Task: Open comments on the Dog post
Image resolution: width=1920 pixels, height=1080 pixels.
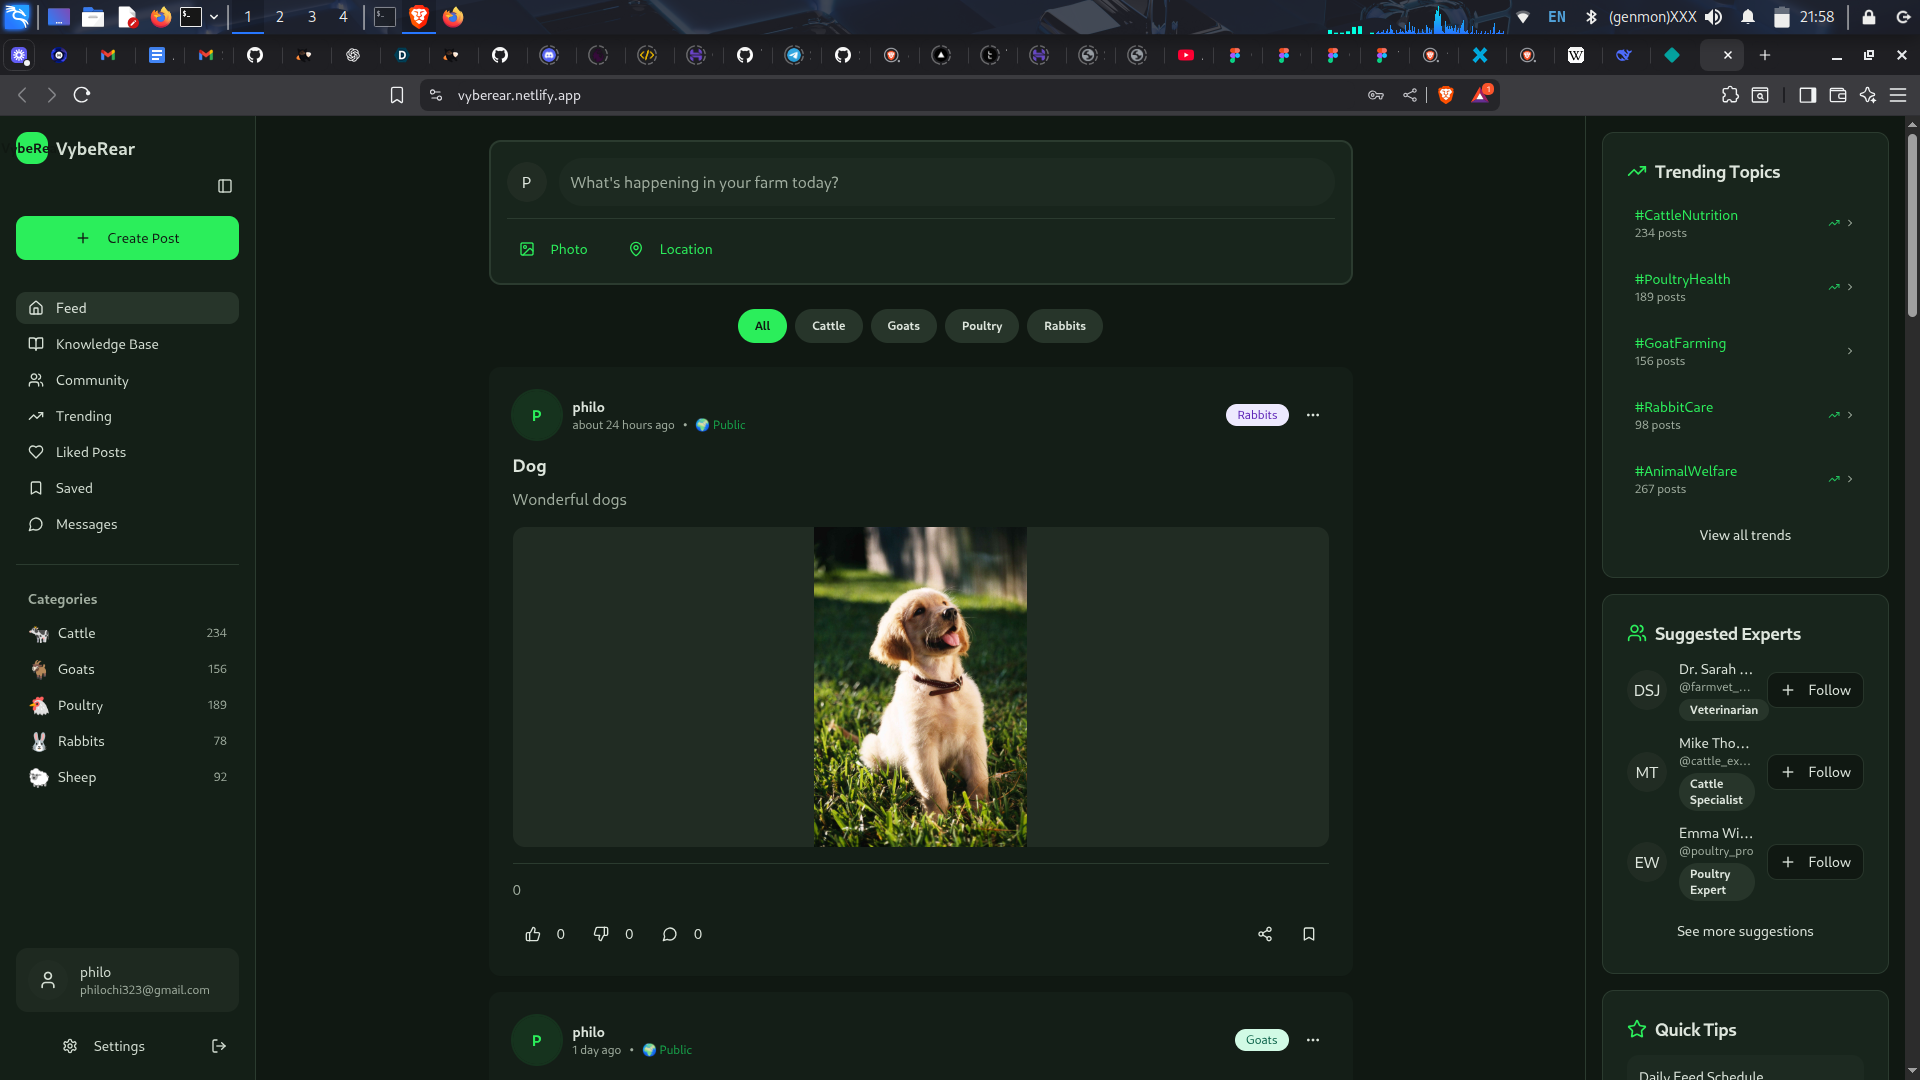Action: coord(670,934)
